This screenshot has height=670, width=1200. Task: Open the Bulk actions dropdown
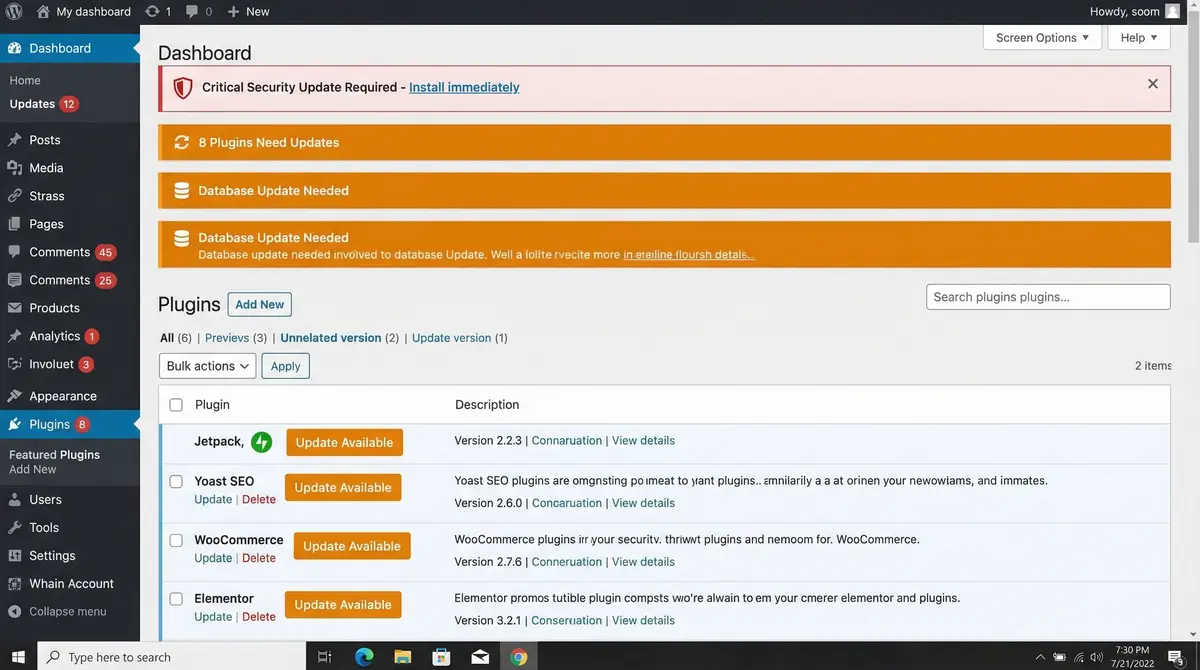click(x=207, y=365)
